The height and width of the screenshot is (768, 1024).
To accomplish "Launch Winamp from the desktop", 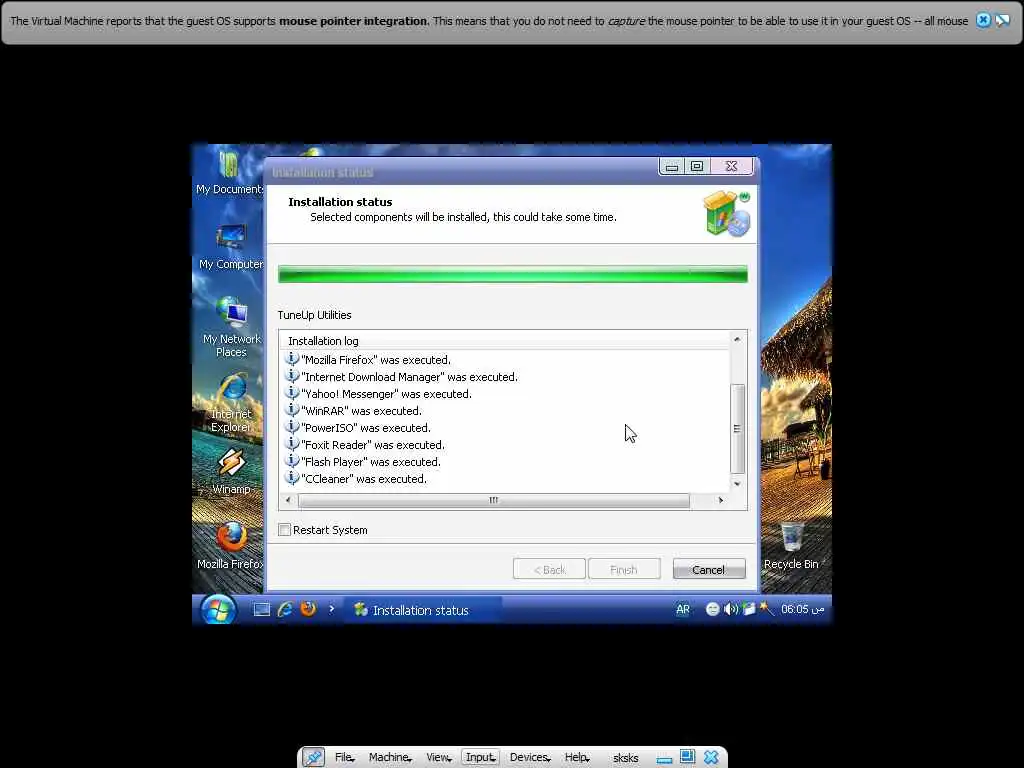I will click(x=231, y=472).
